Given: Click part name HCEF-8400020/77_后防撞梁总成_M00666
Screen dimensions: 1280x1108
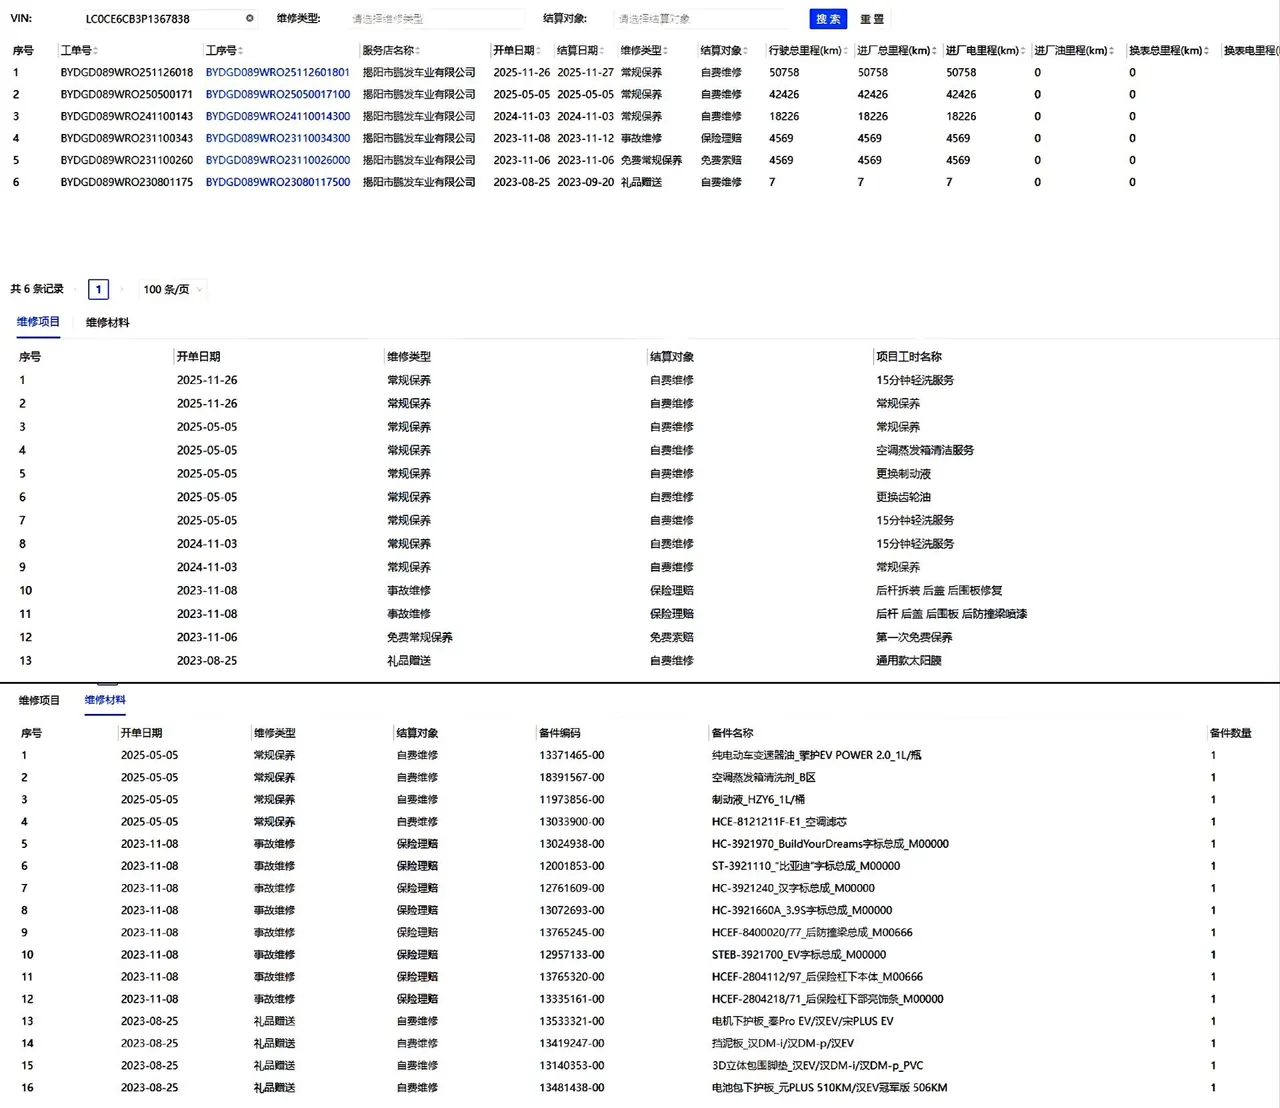Looking at the screenshot, I should click(x=812, y=933).
